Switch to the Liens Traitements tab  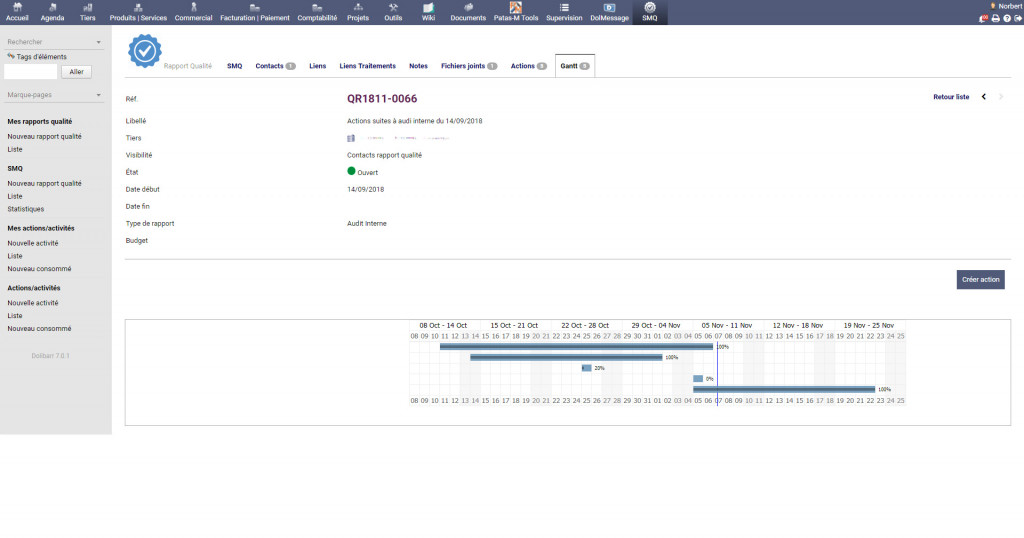367,66
